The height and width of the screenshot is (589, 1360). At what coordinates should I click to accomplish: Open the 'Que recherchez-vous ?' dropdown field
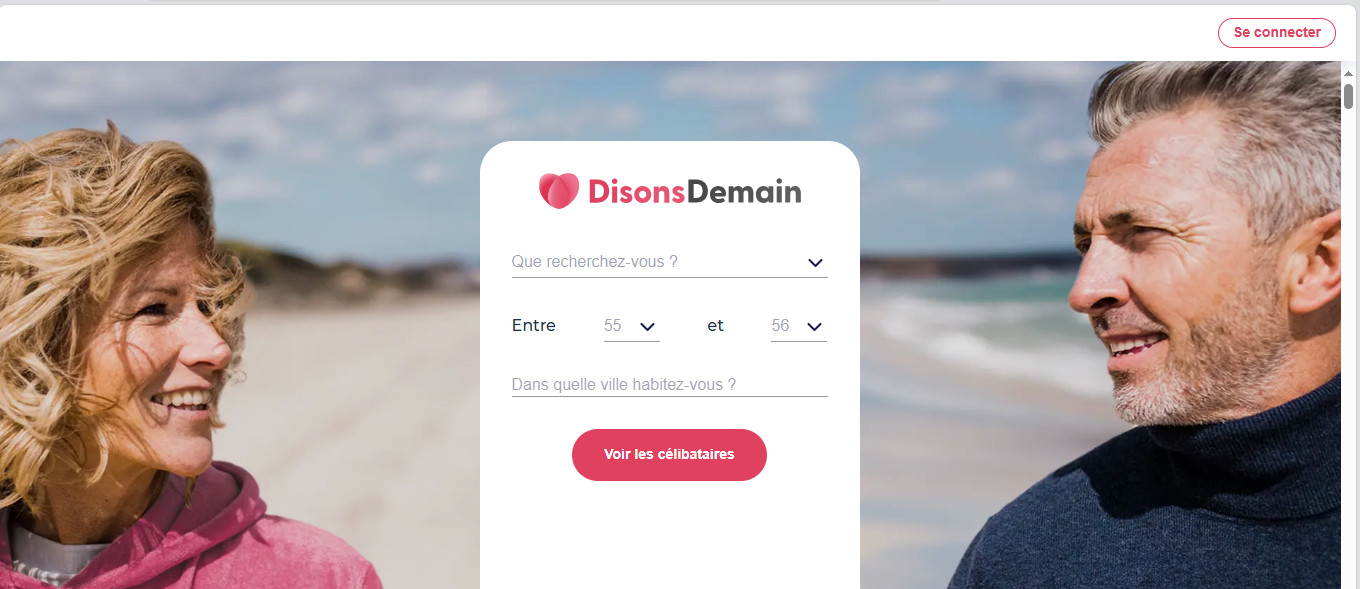(669, 262)
